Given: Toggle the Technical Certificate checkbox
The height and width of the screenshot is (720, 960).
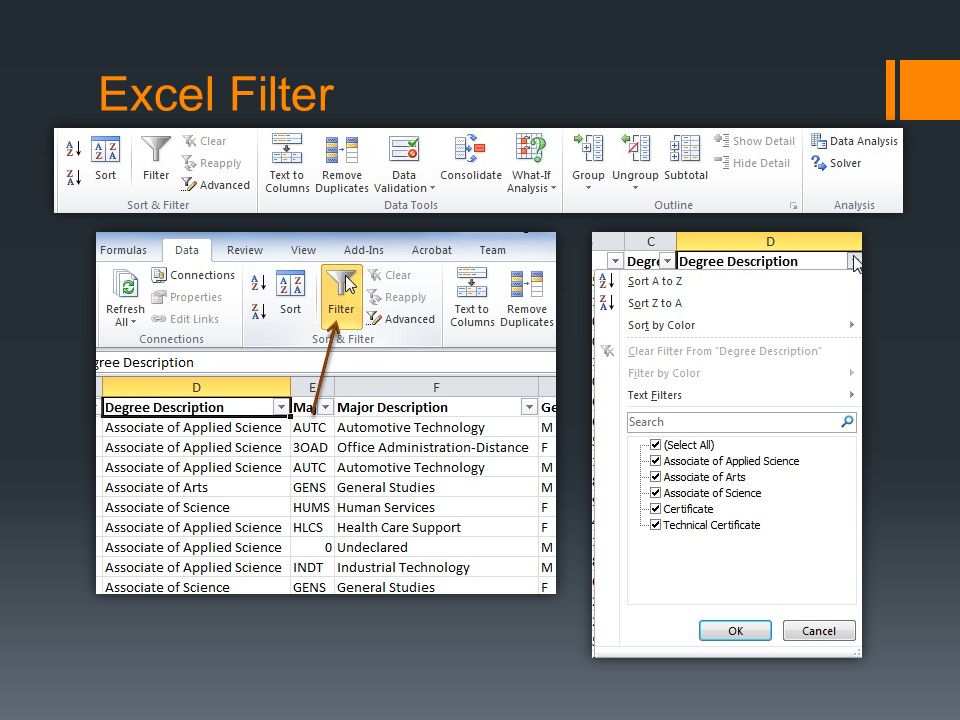Looking at the screenshot, I should coord(655,524).
